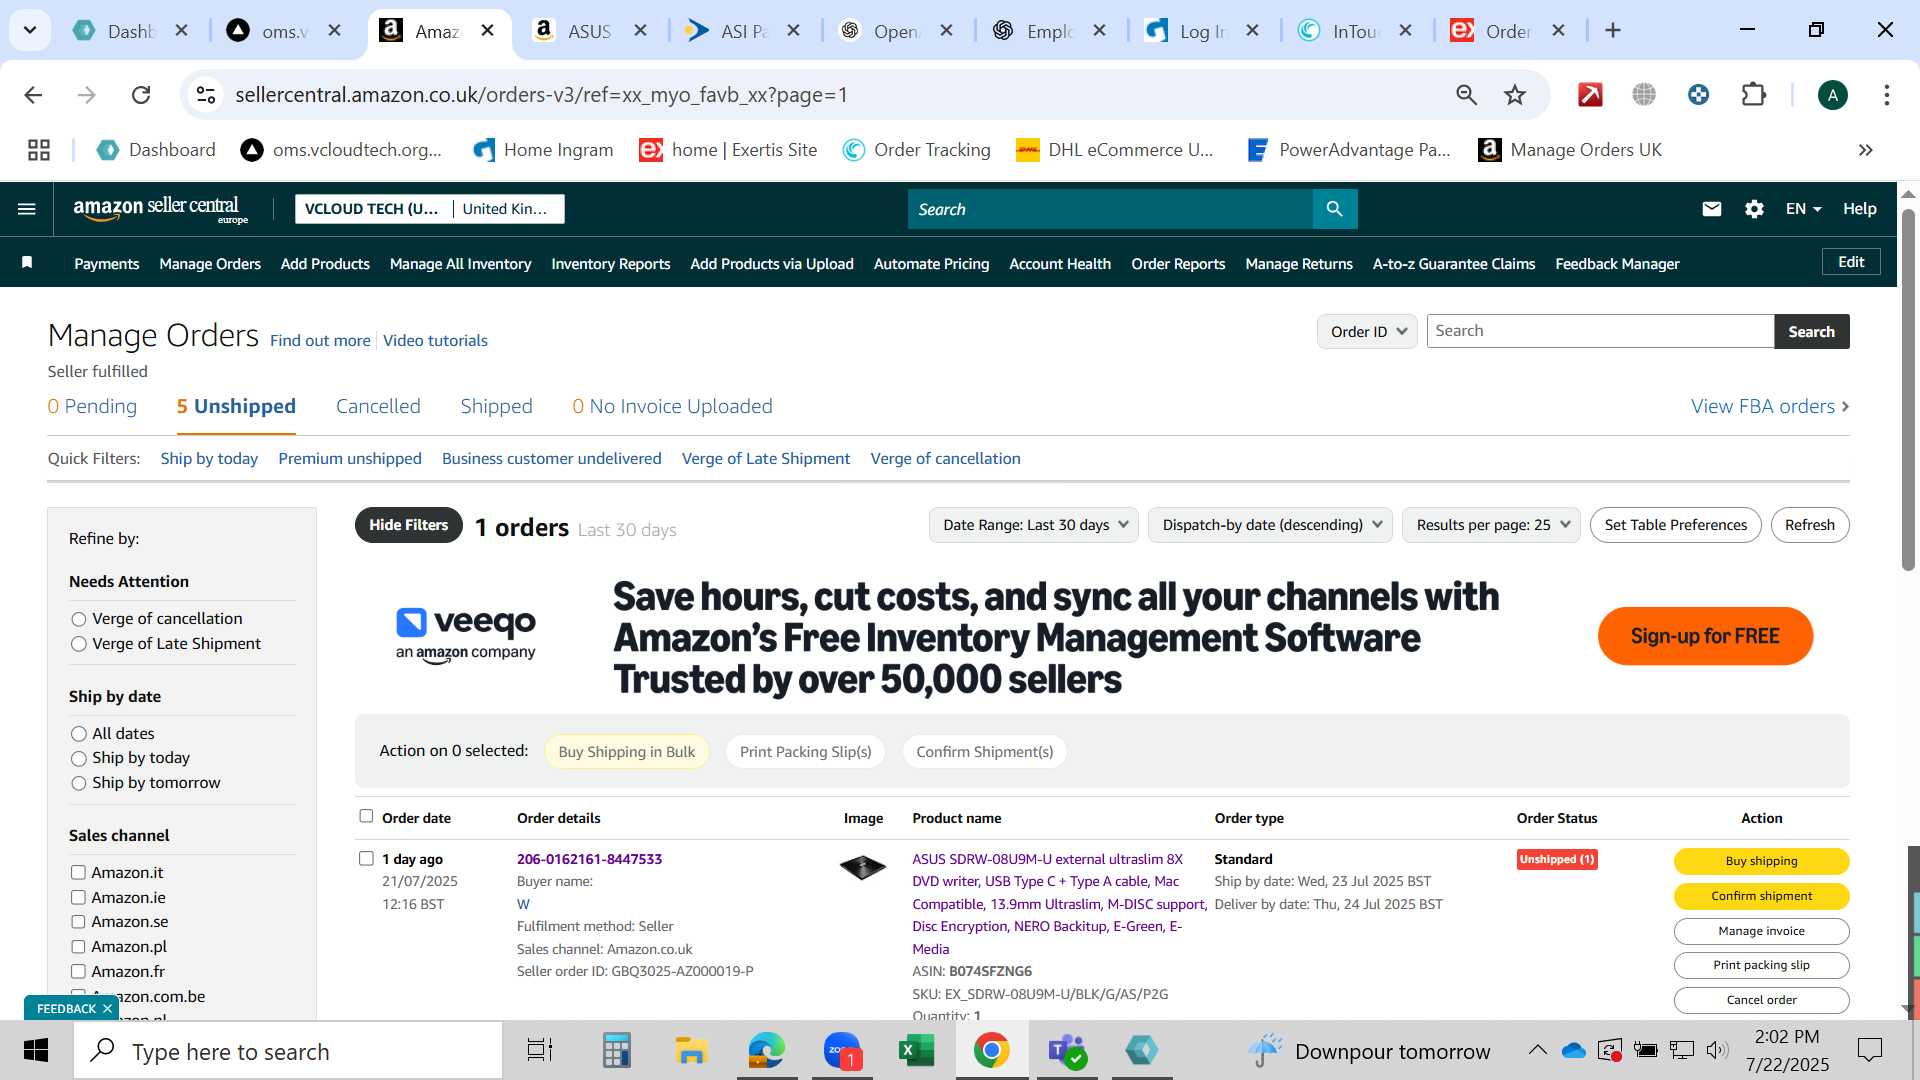This screenshot has height=1080, width=1920.
Task: Bookmark this page with the star icon
Action: click(1515, 95)
